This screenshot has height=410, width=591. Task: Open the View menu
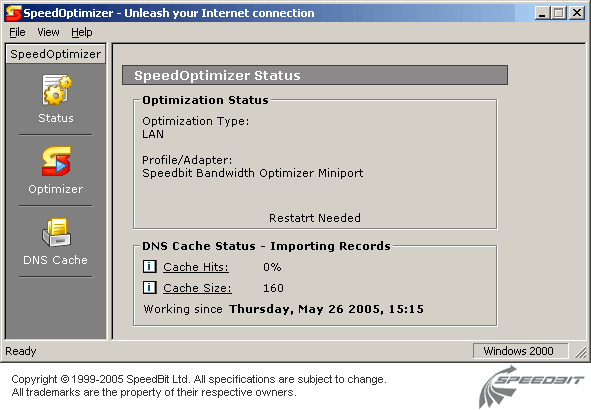point(48,32)
